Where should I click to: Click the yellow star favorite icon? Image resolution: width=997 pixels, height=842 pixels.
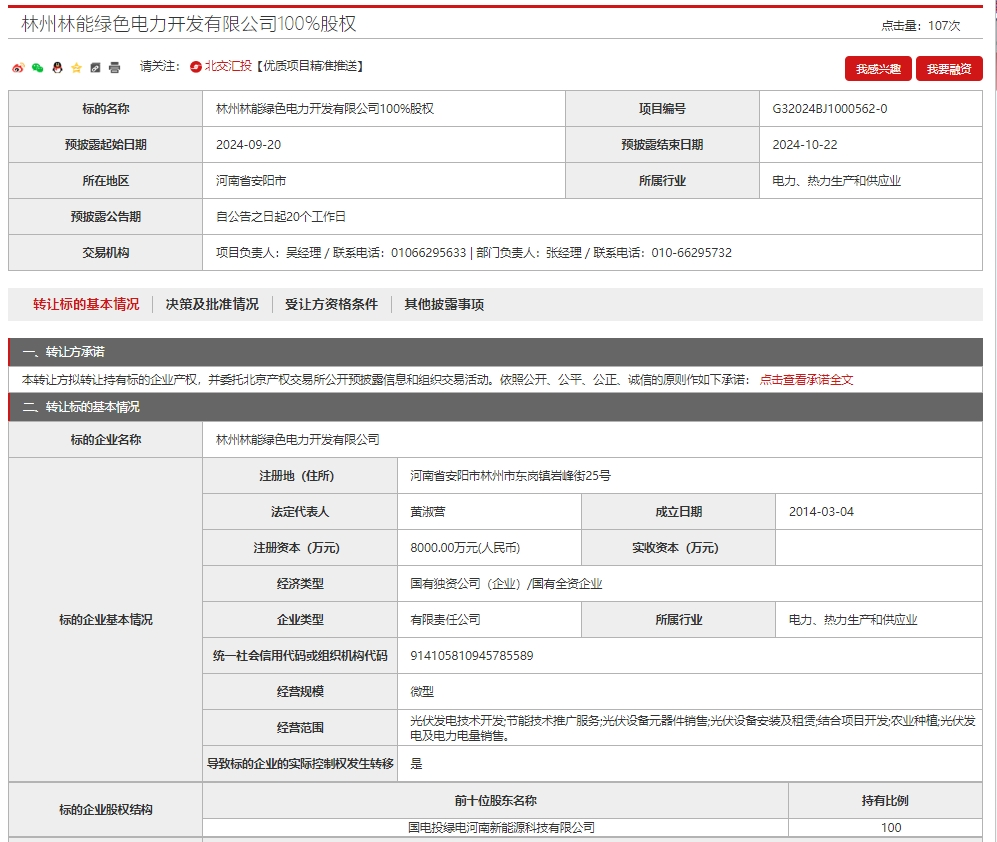coord(76,68)
